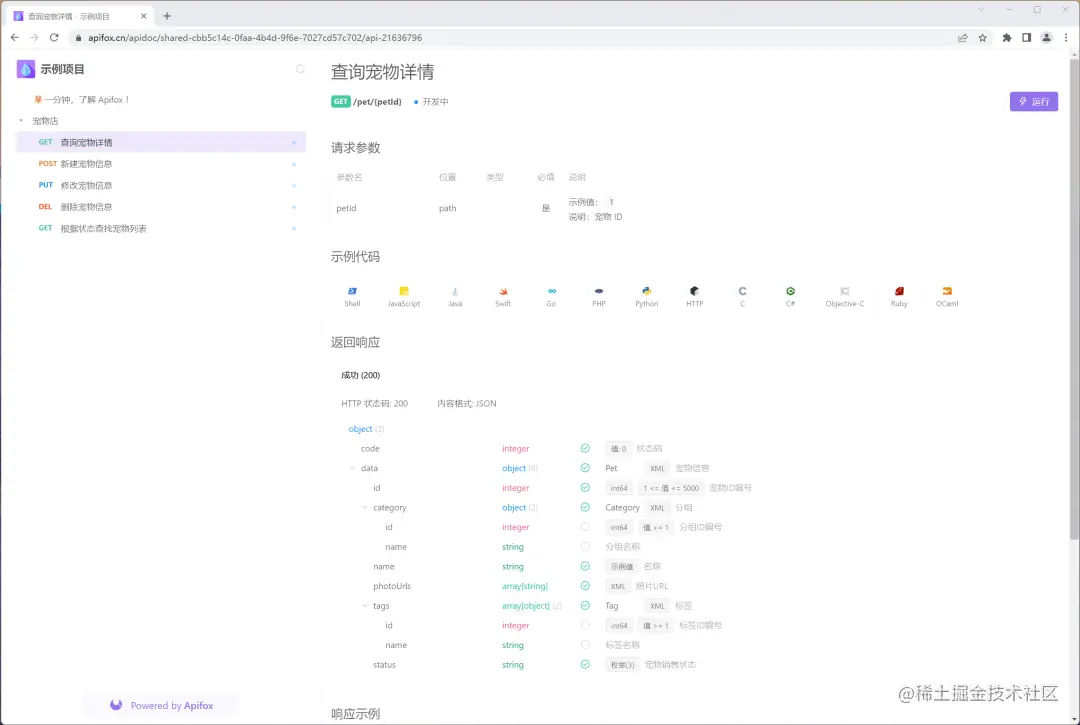1080x725 pixels.
Task: Open the OCaml code example icon
Action: pyautogui.click(x=946, y=295)
